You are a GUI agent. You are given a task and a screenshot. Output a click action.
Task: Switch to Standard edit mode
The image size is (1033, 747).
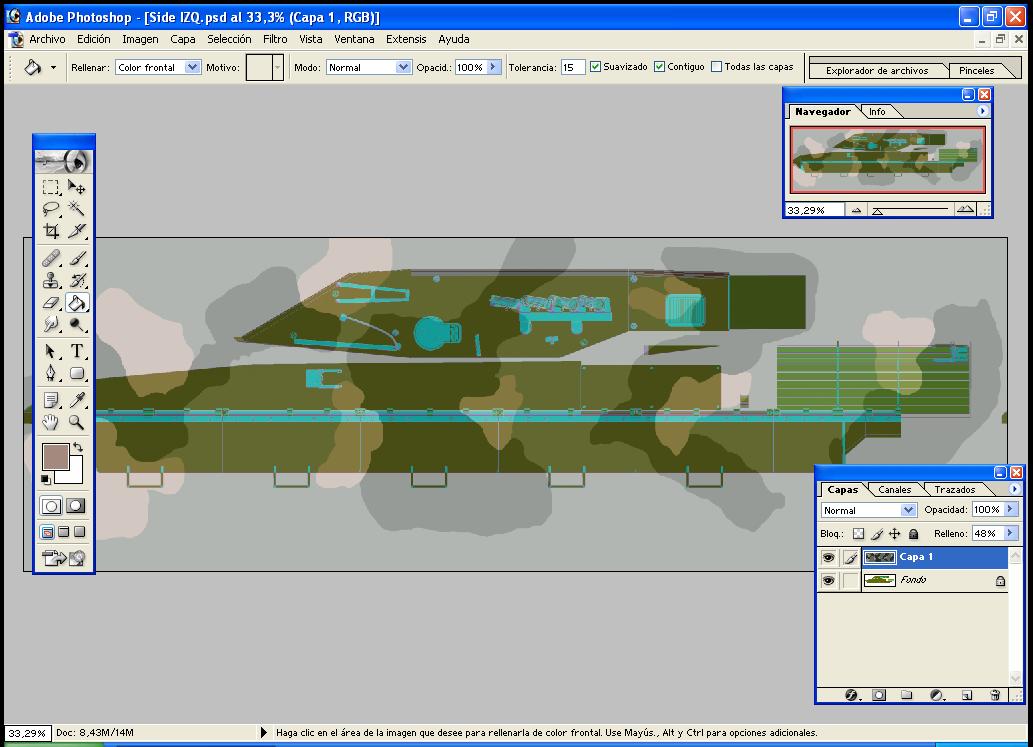[x=51, y=506]
